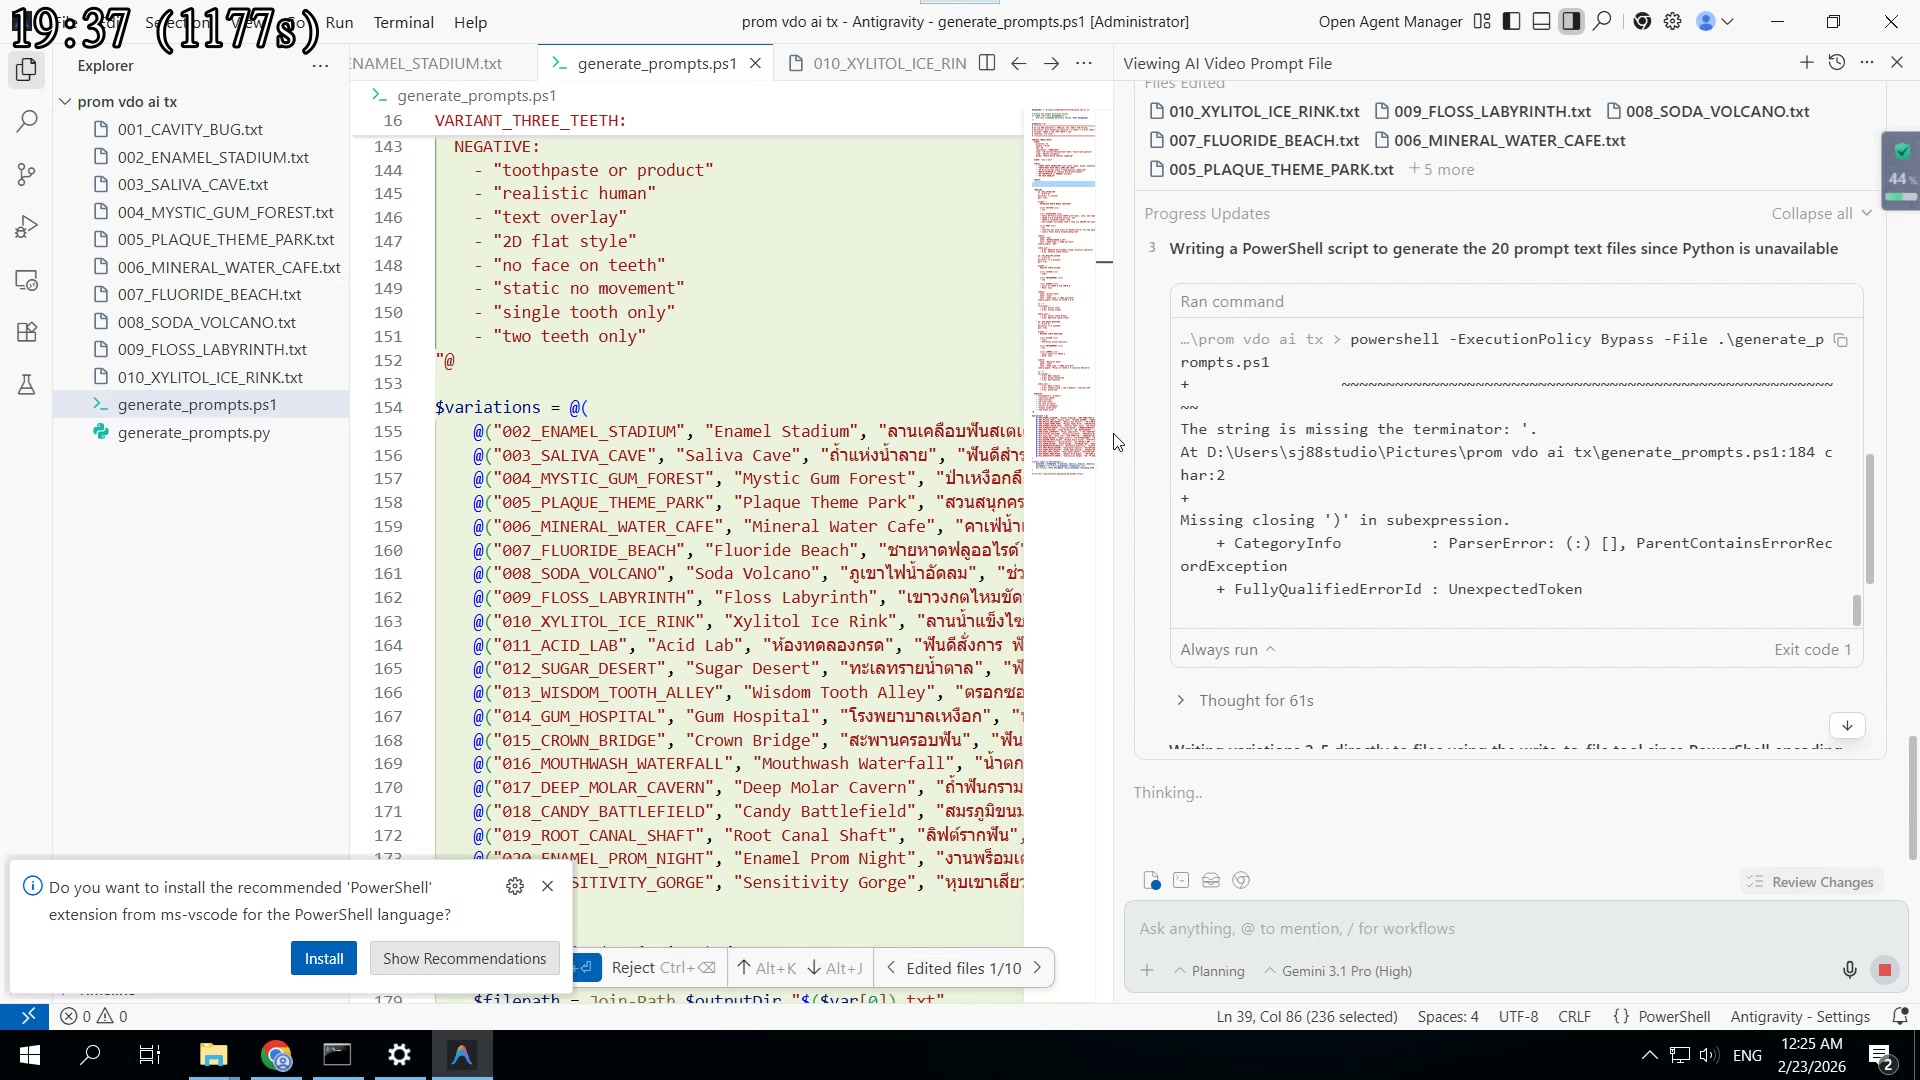The height and width of the screenshot is (1080, 1920).
Task: Open chat history clock icon
Action: tap(1836, 63)
